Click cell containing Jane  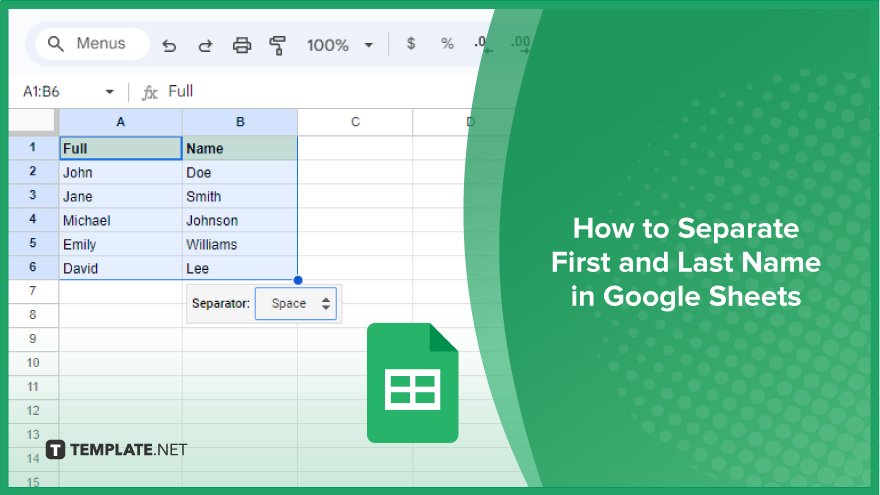tap(121, 196)
